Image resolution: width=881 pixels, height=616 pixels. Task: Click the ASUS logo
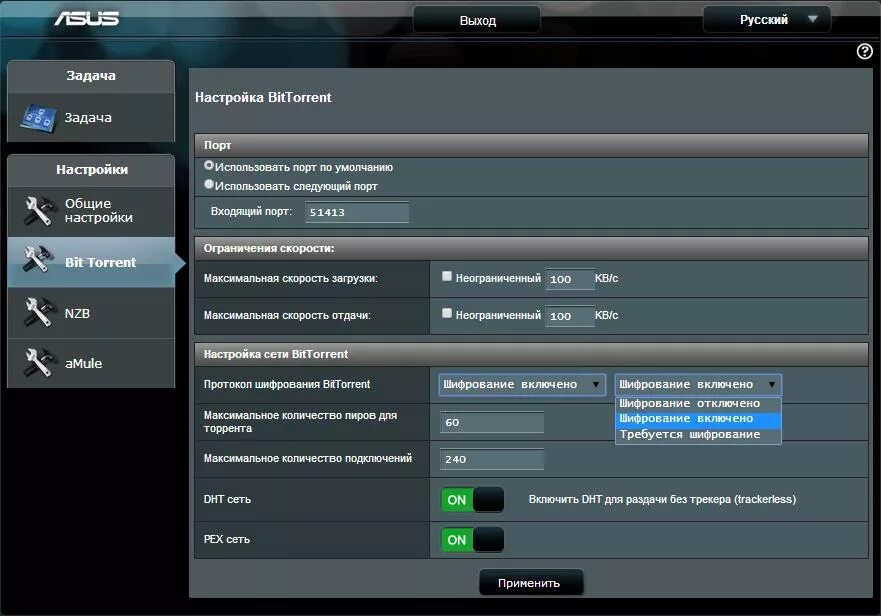coord(87,19)
